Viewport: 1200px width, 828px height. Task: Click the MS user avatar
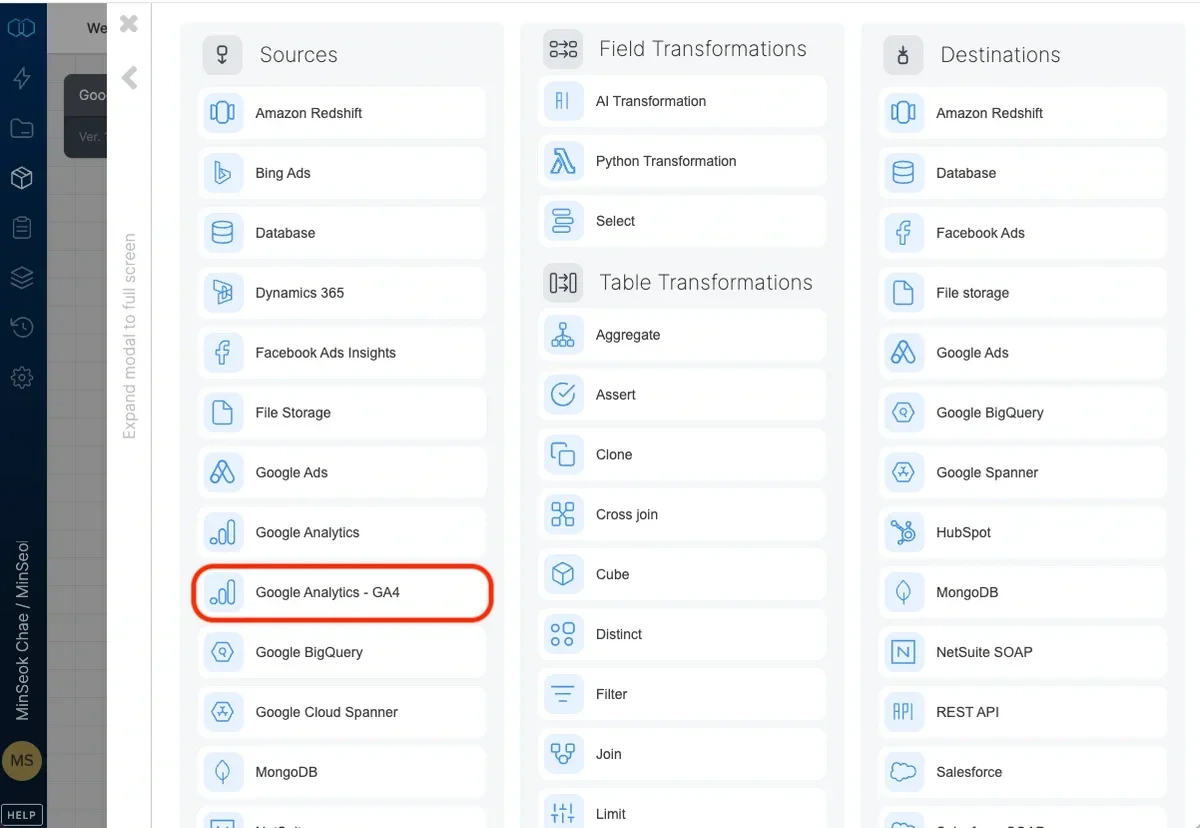pyautogui.click(x=22, y=761)
